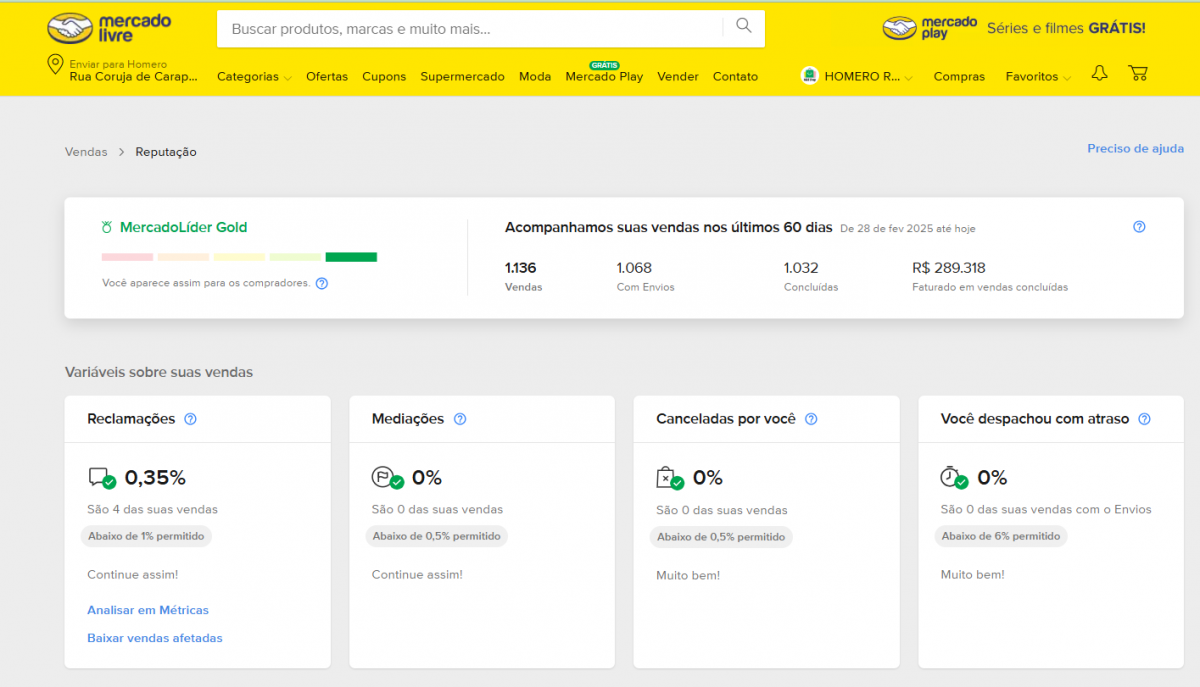Click help icon next to Reclamações
The height and width of the screenshot is (687, 1200).
[191, 419]
